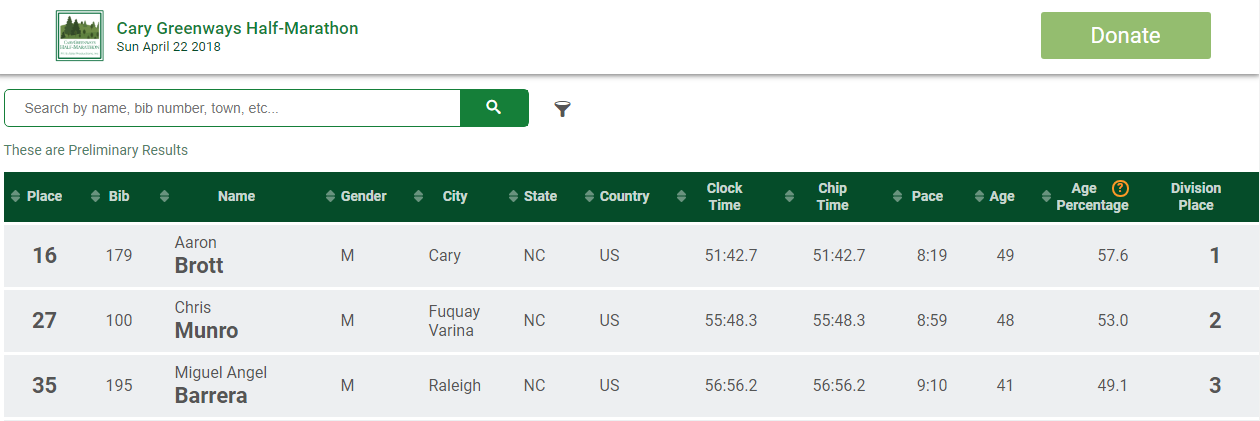This screenshot has width=1260, height=421.
Task: Toggle sort order on Country column
Action: (x=589, y=197)
